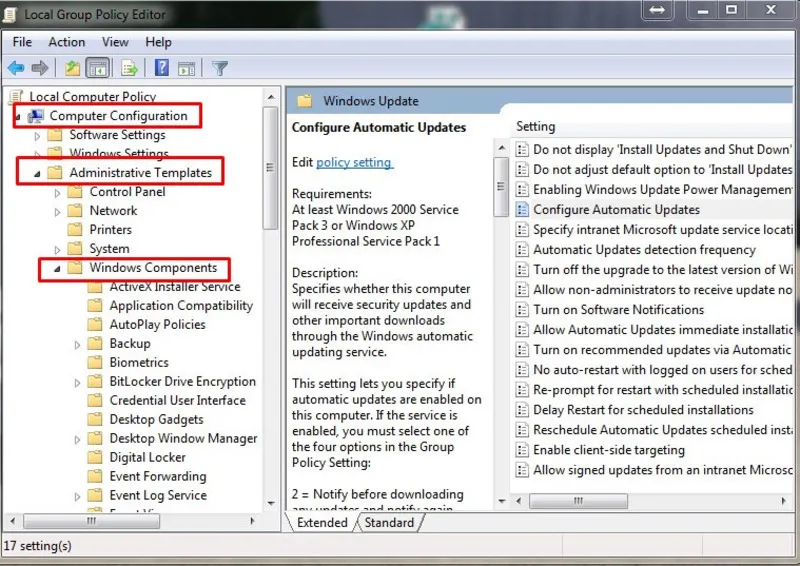Click the Export List toolbar icon
800x566 pixels.
(x=129, y=68)
